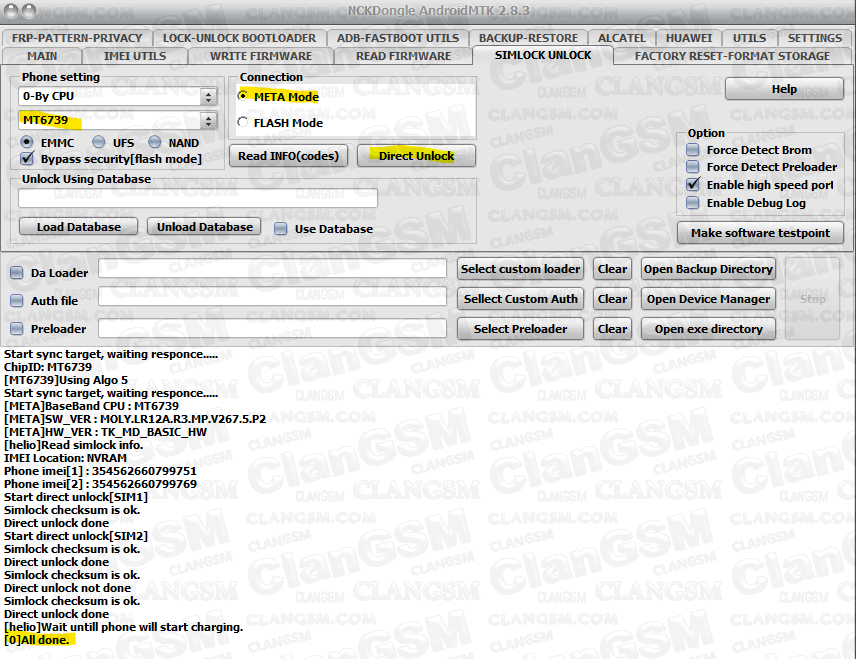Clear the Preloader path
This screenshot has width=856, height=659.
612,329
